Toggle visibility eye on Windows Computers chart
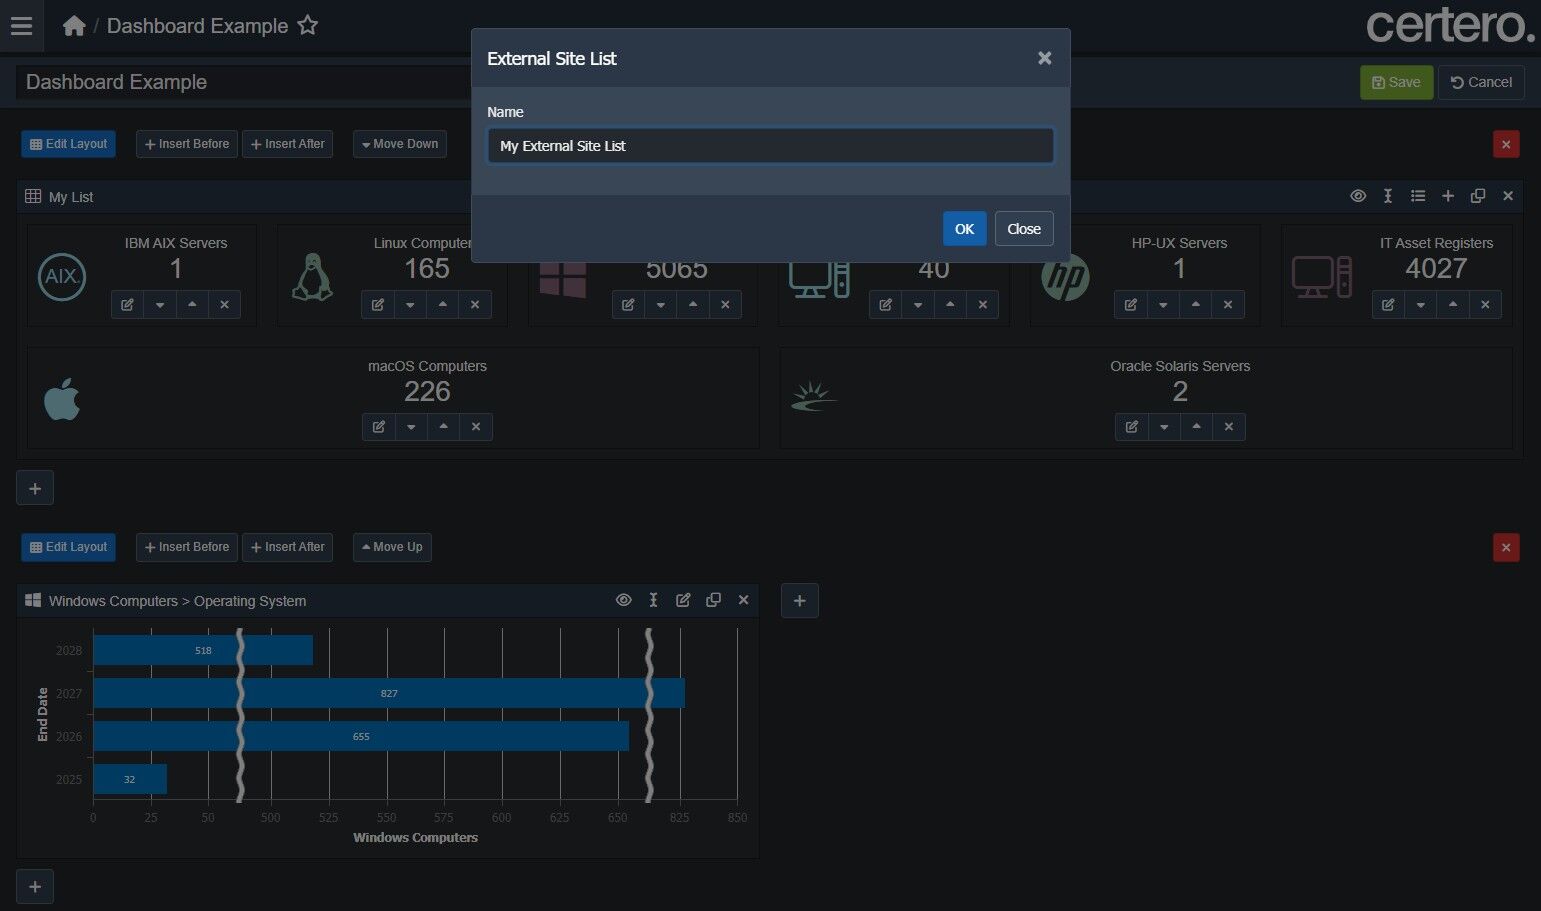Image resolution: width=1541 pixels, height=911 pixels. click(x=623, y=600)
